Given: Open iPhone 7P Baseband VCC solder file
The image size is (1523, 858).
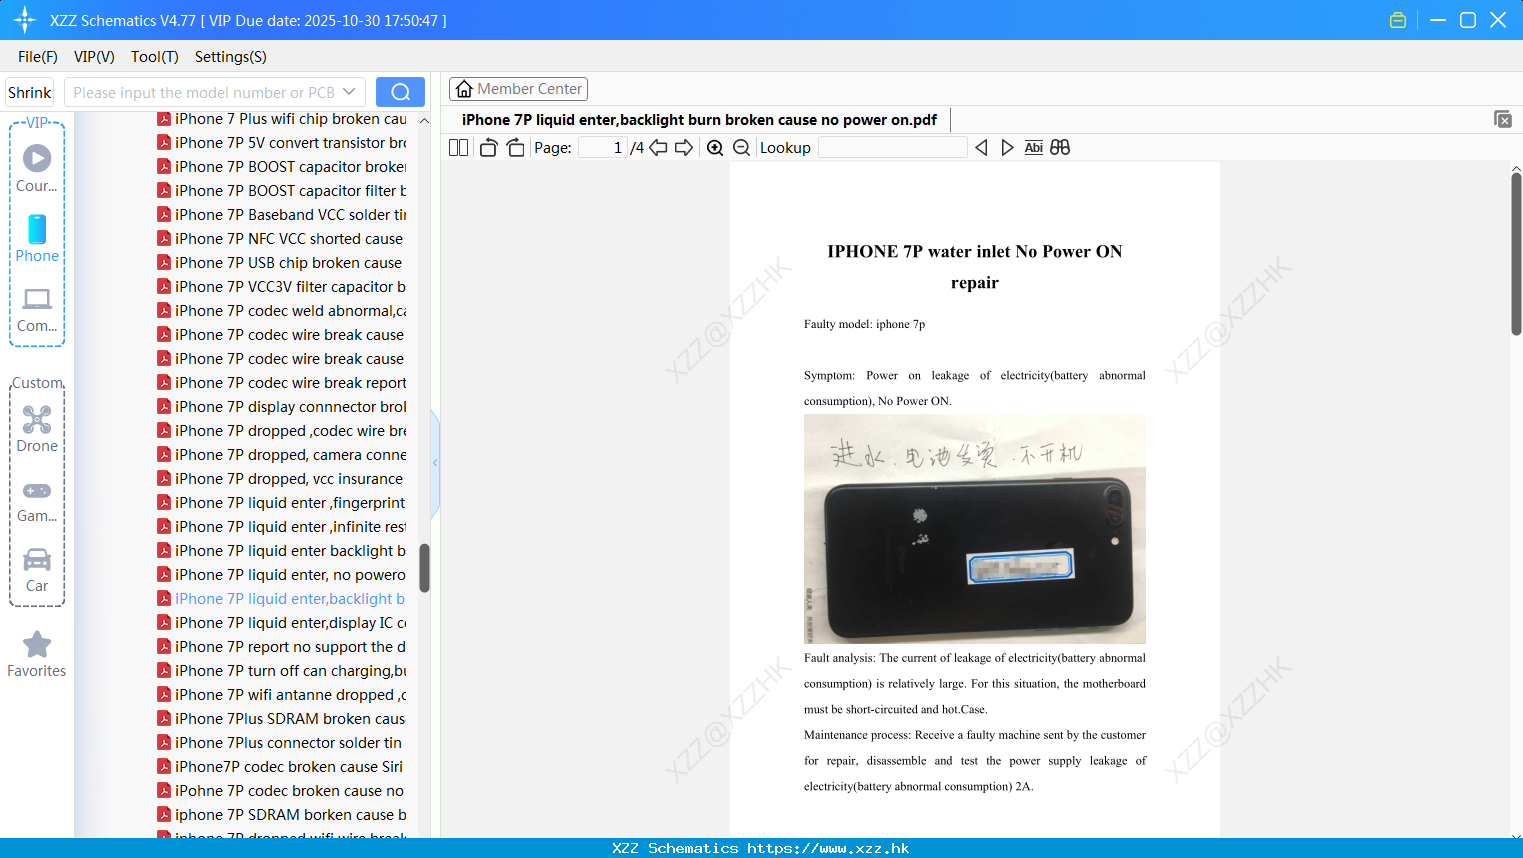Looking at the screenshot, I should (282, 215).
